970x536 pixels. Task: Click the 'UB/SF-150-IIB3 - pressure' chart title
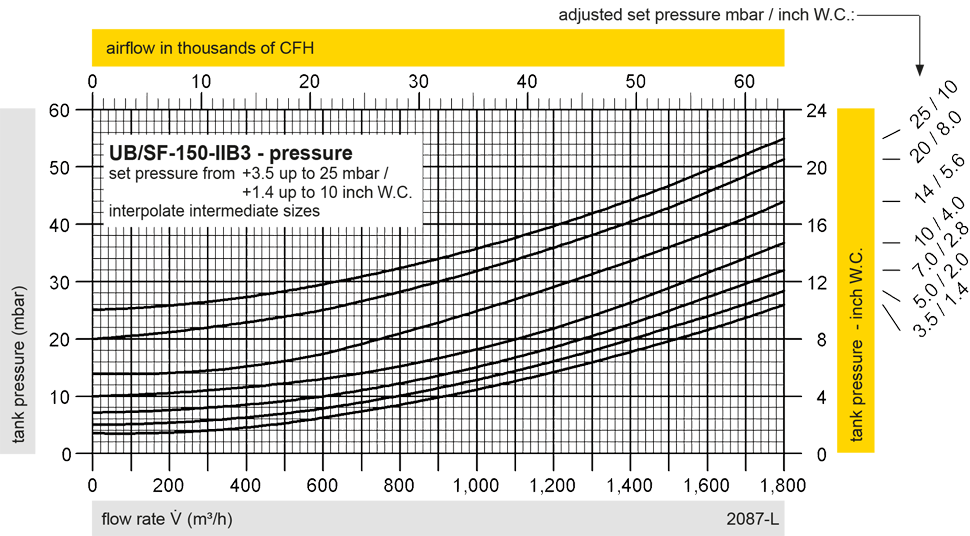point(229,154)
